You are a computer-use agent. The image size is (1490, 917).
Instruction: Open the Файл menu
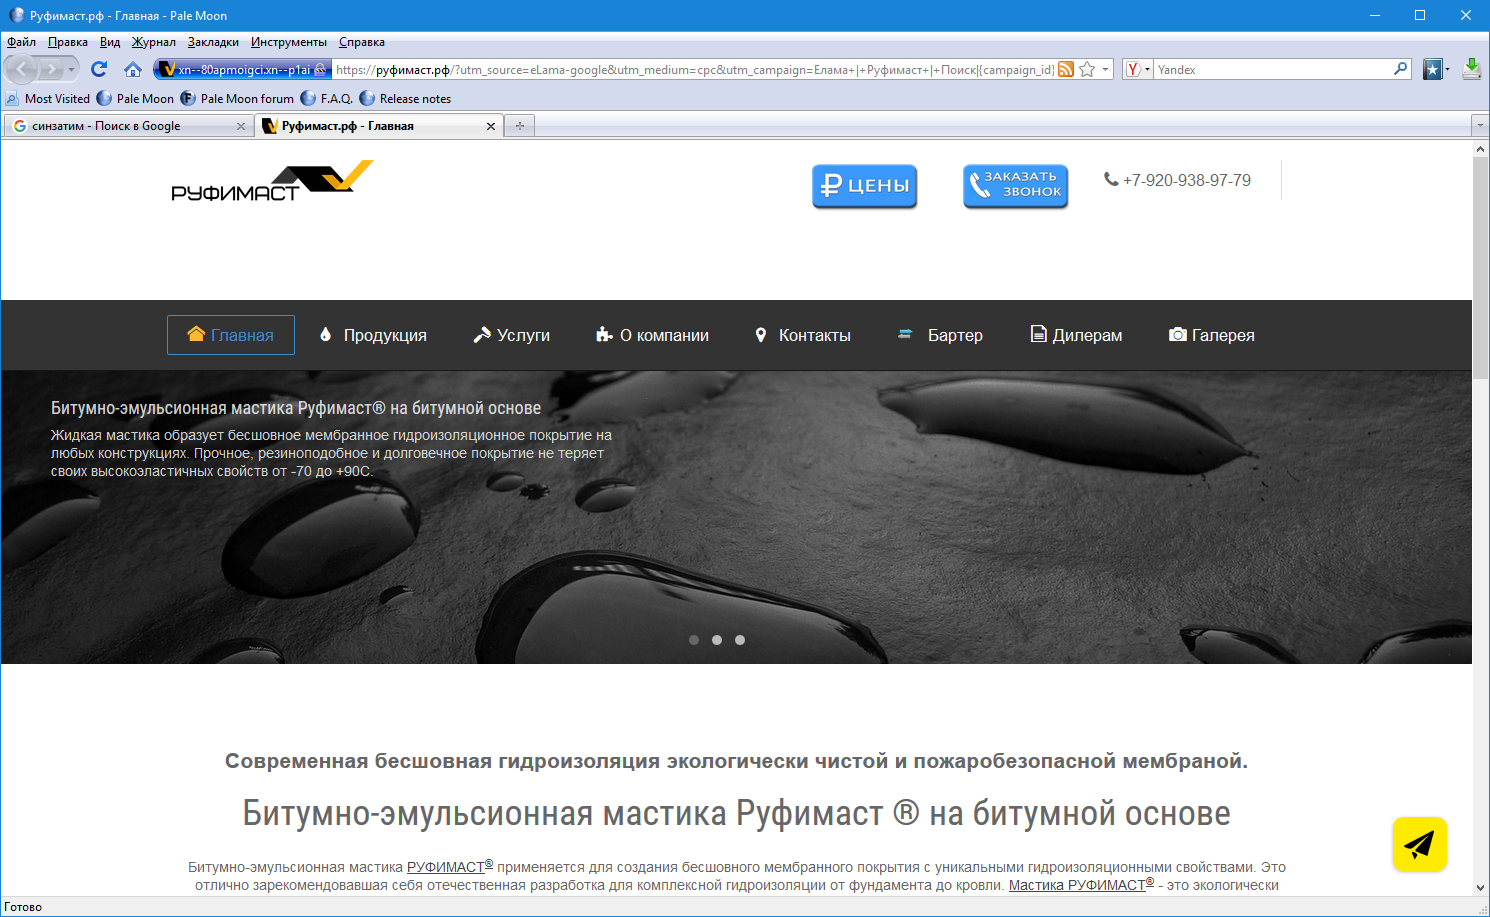21,42
